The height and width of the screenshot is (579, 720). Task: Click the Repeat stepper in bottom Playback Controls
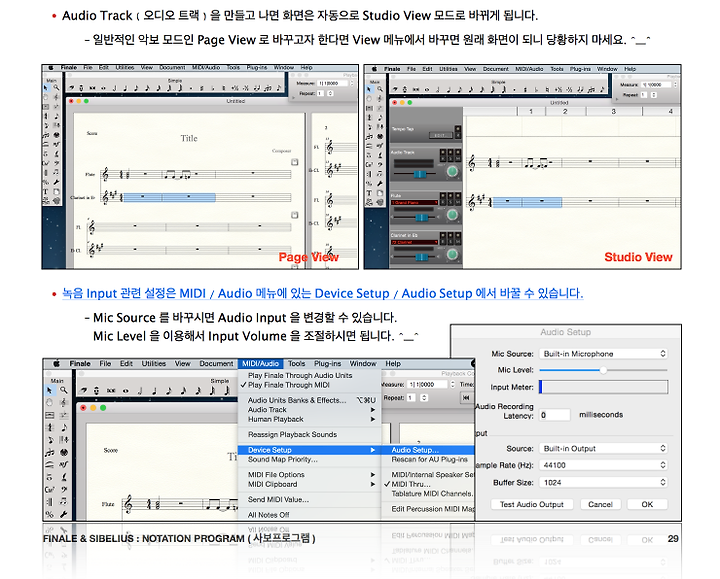(424, 398)
